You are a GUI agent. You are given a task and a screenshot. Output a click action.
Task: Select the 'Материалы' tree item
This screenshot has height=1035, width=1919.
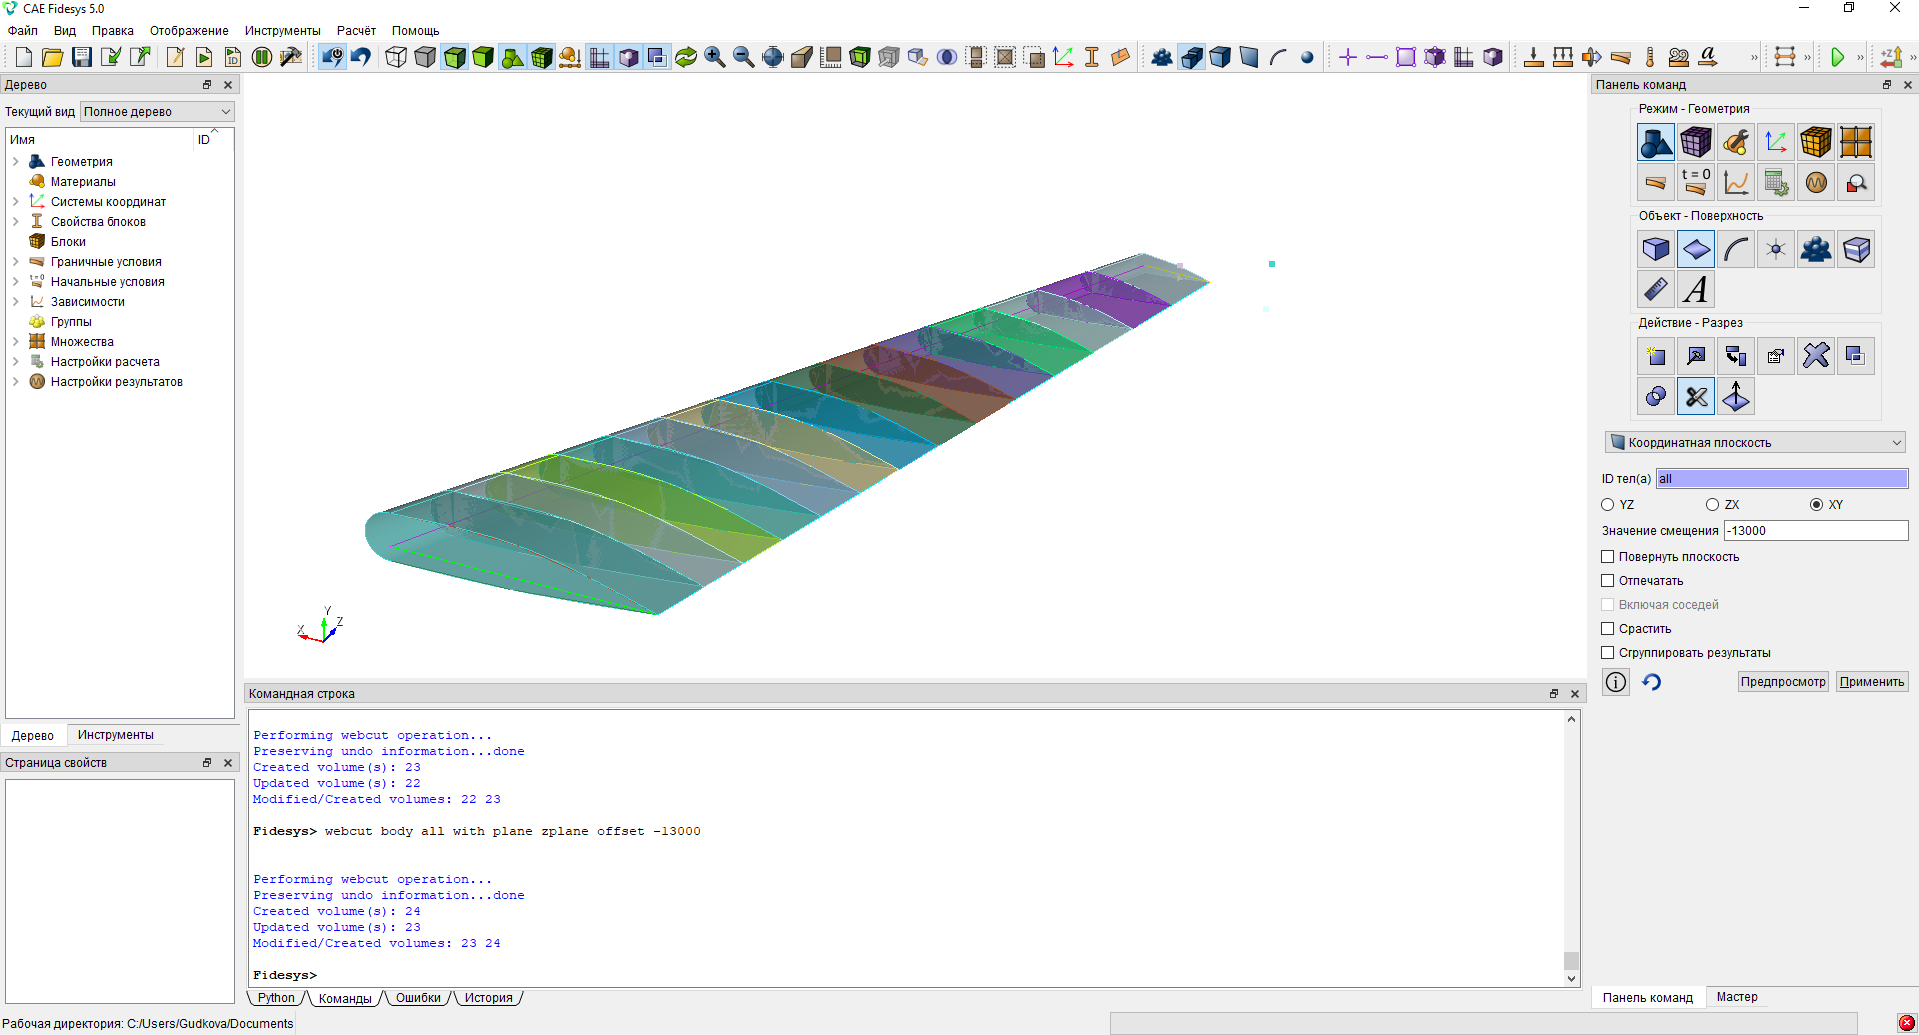click(83, 182)
